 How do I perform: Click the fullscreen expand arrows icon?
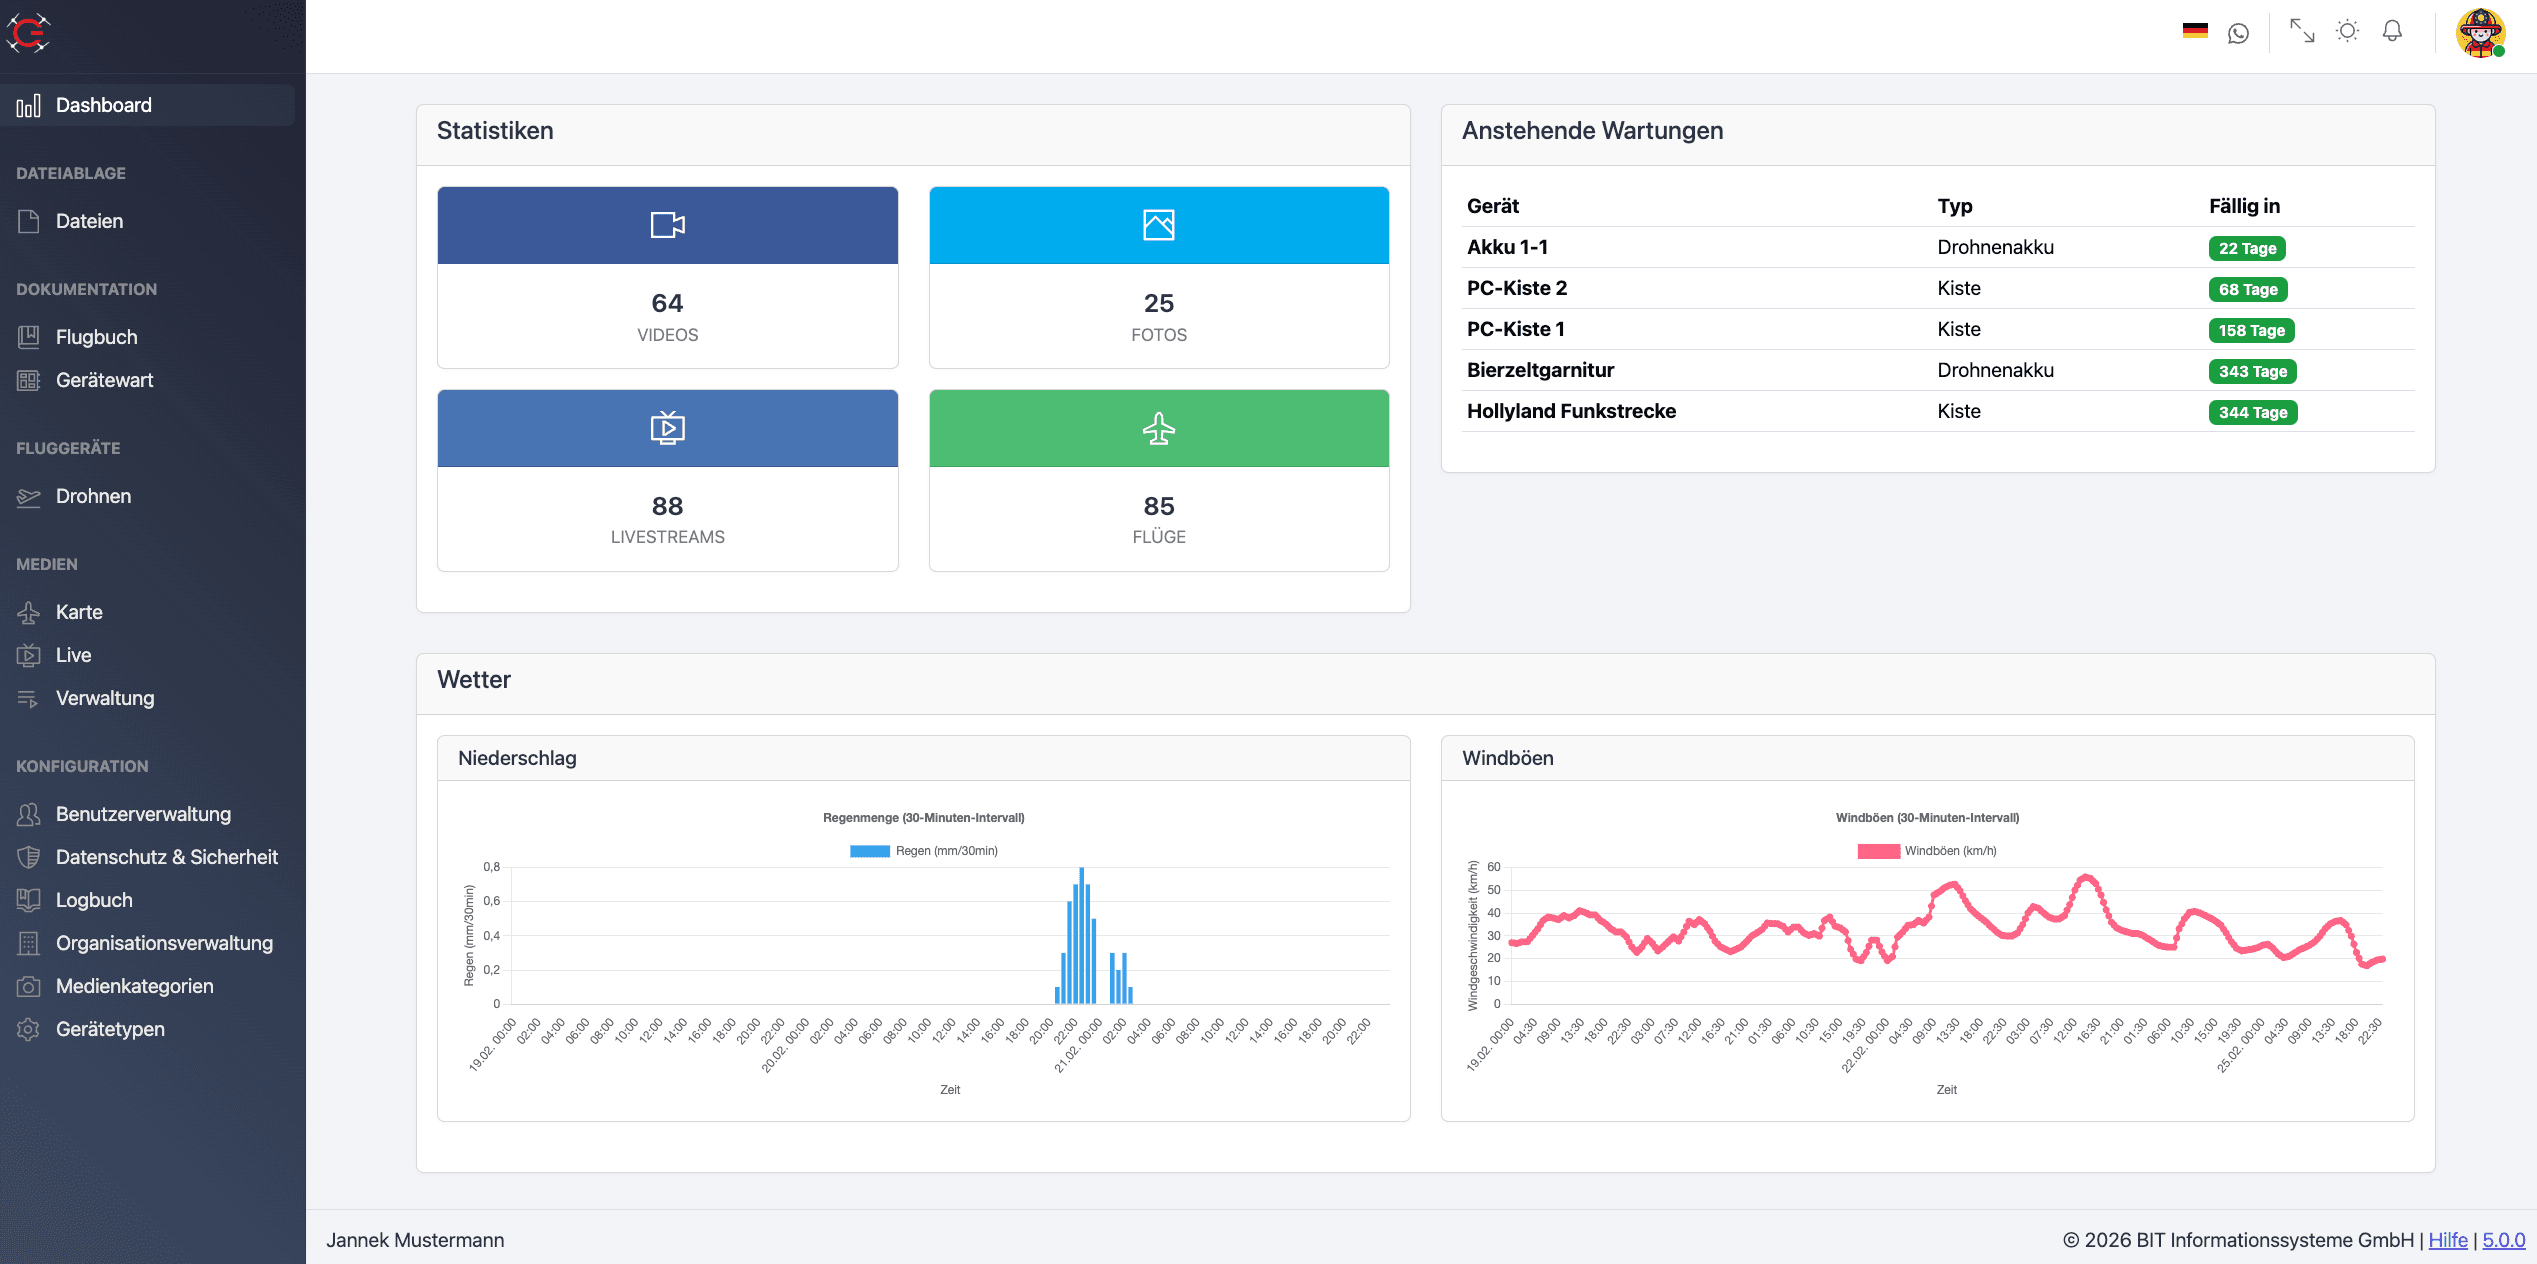click(2302, 31)
